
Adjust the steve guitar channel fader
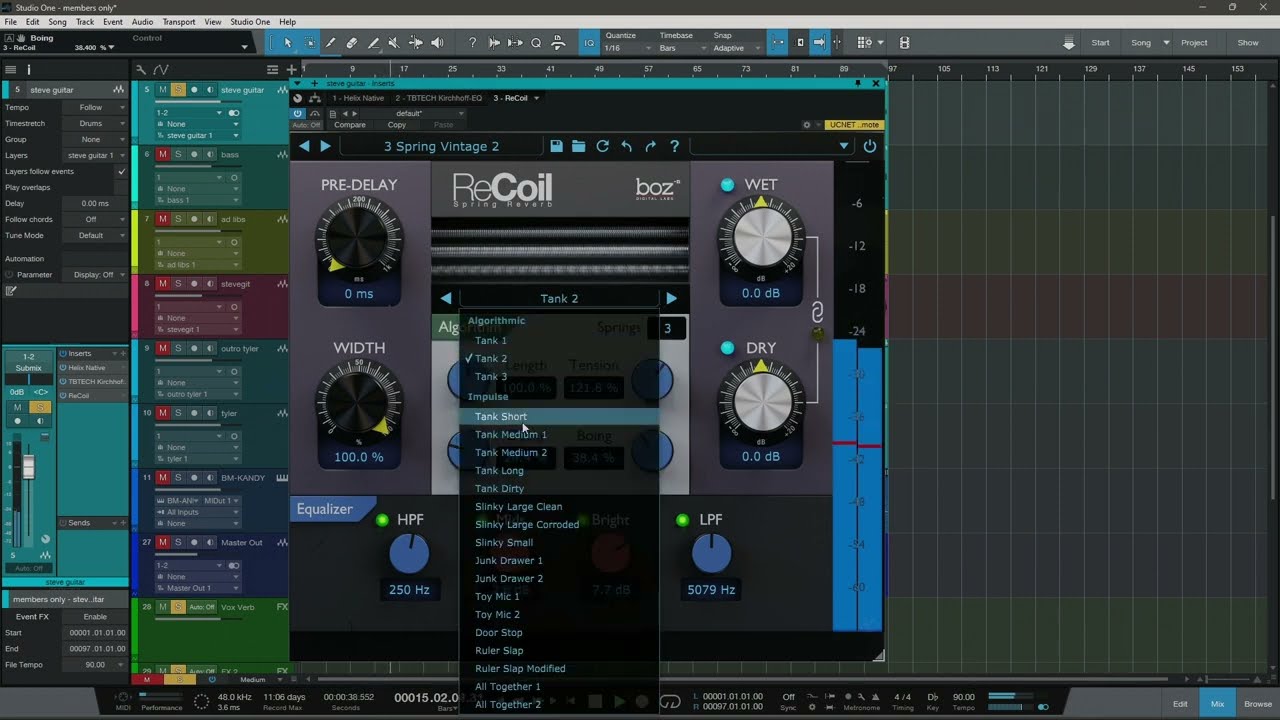pyautogui.click(x=28, y=467)
